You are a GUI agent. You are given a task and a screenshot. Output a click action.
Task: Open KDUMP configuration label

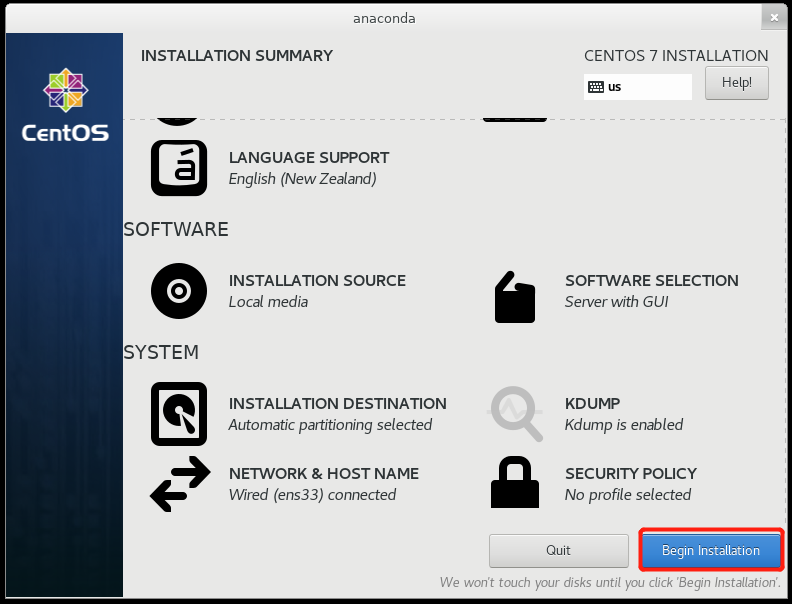click(592, 404)
